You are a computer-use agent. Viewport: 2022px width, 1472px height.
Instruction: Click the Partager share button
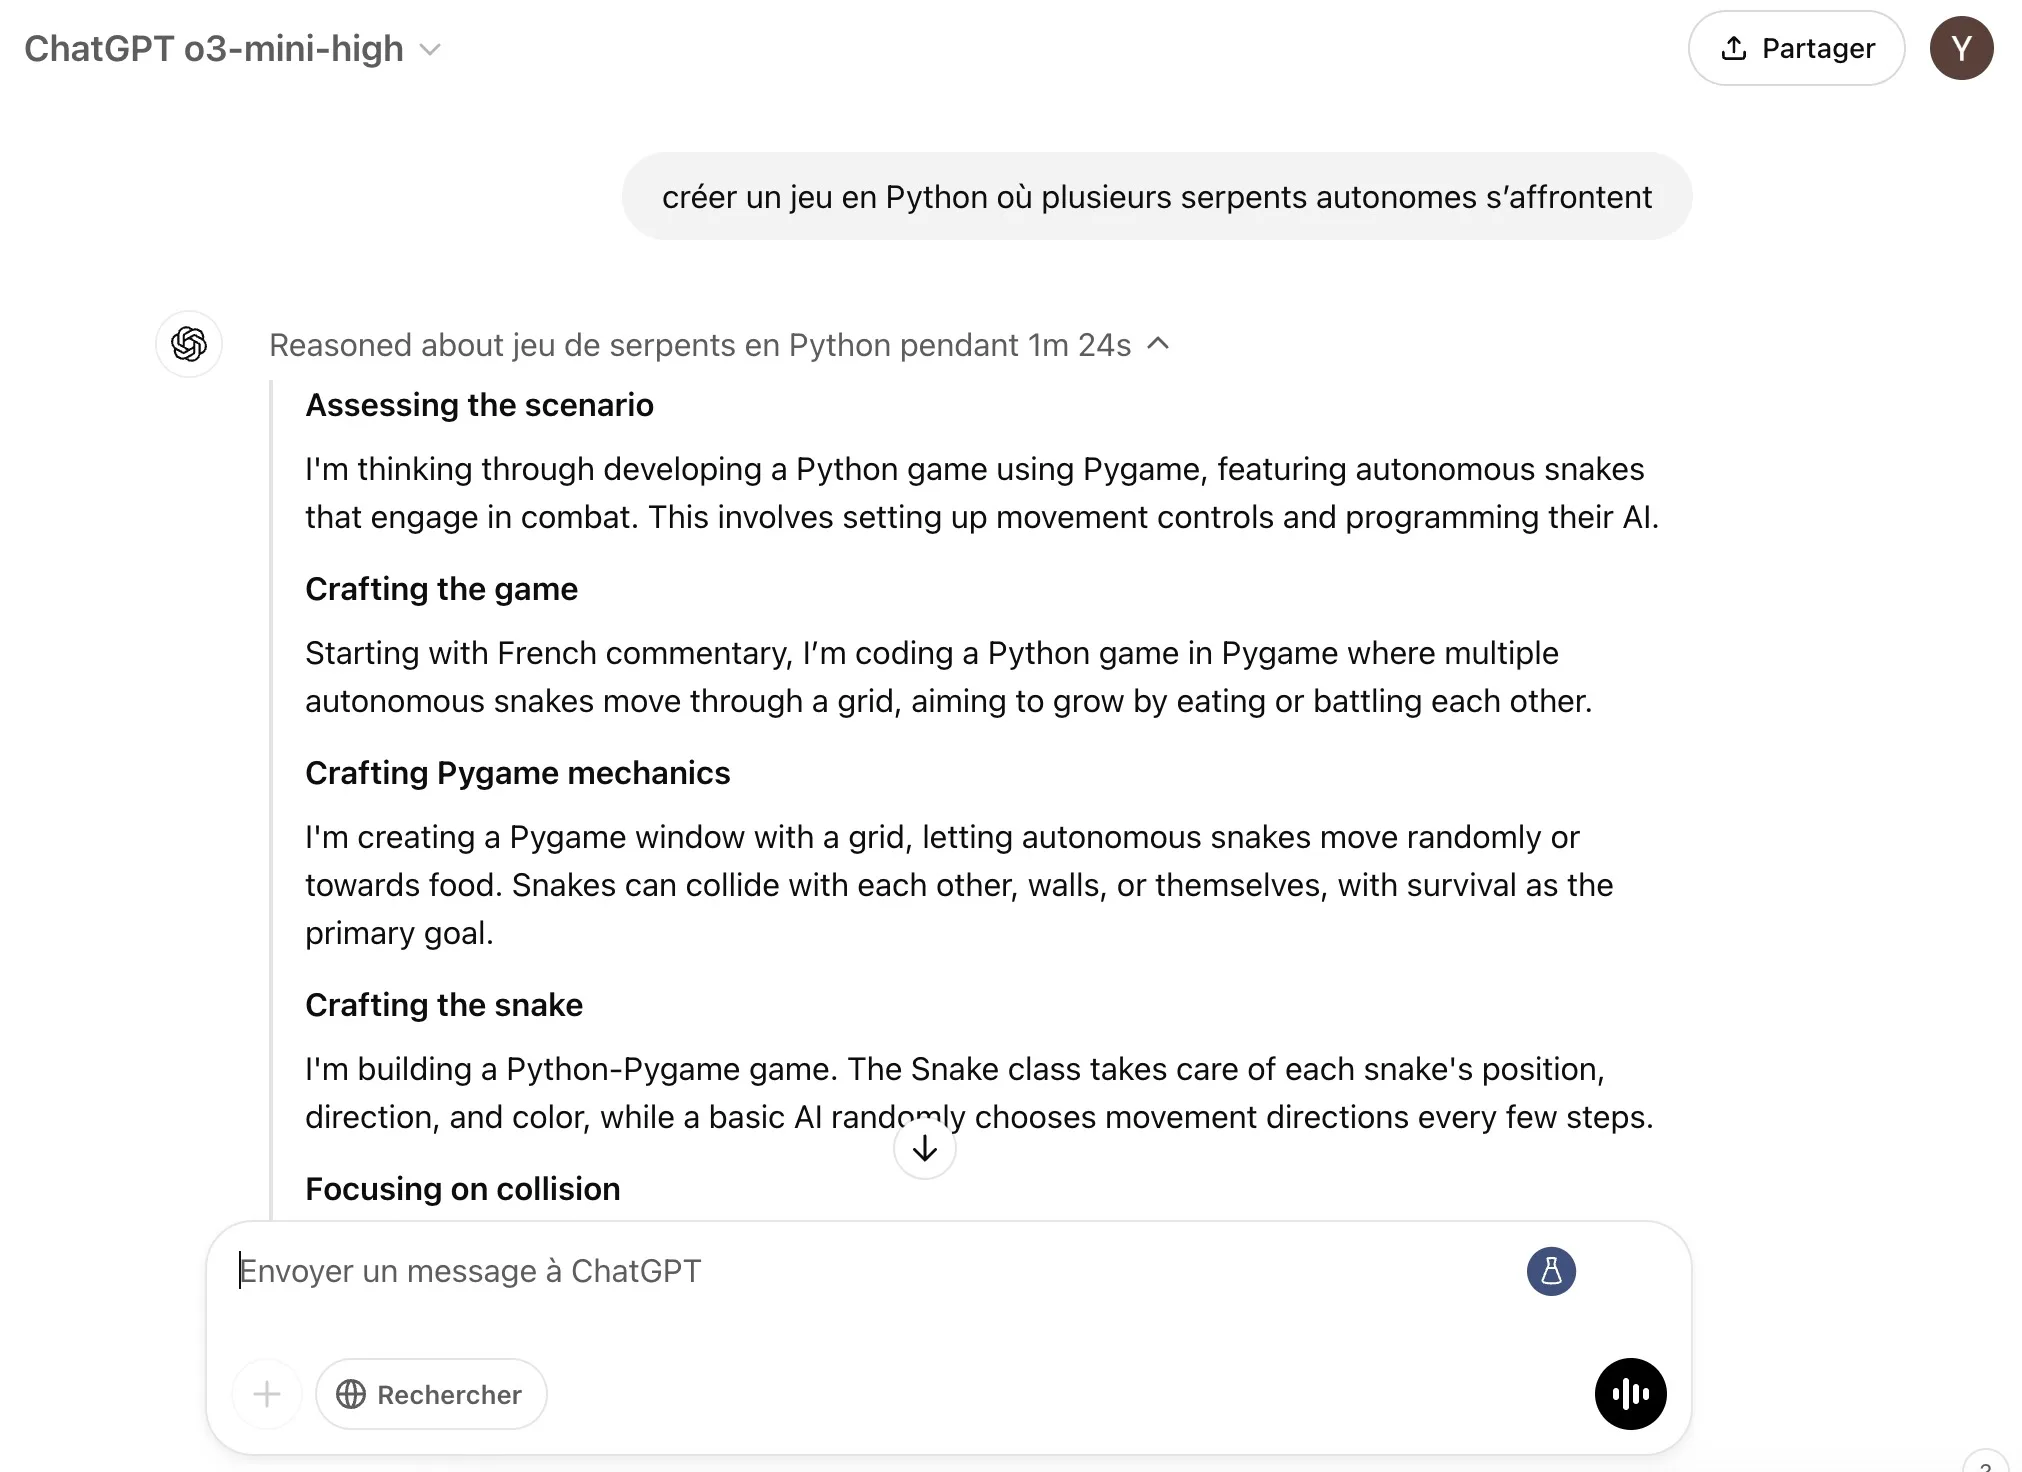coord(1796,48)
